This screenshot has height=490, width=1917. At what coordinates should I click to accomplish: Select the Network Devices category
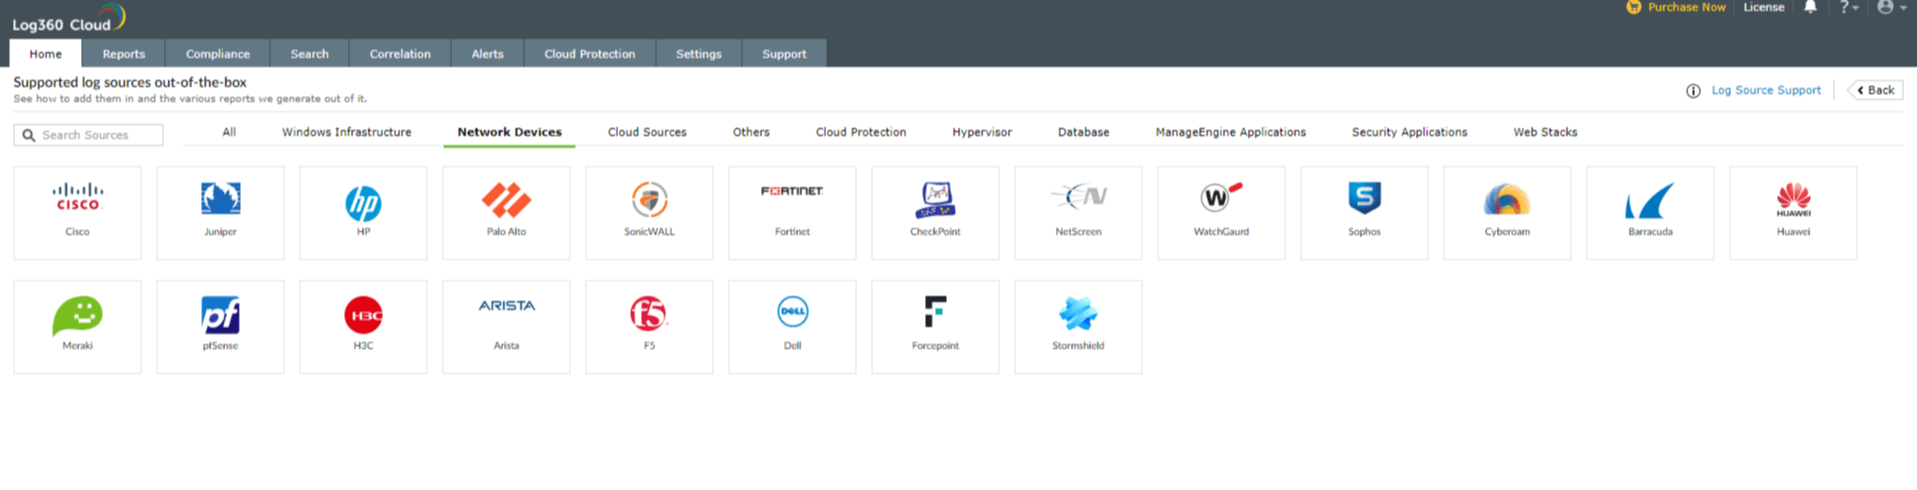click(x=509, y=132)
